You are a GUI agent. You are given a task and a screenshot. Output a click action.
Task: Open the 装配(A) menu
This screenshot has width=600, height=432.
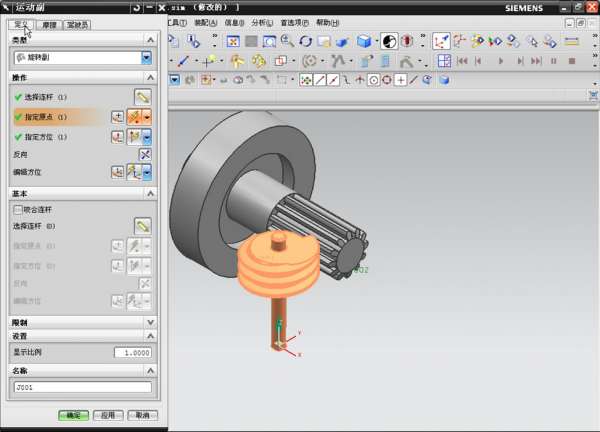point(205,23)
